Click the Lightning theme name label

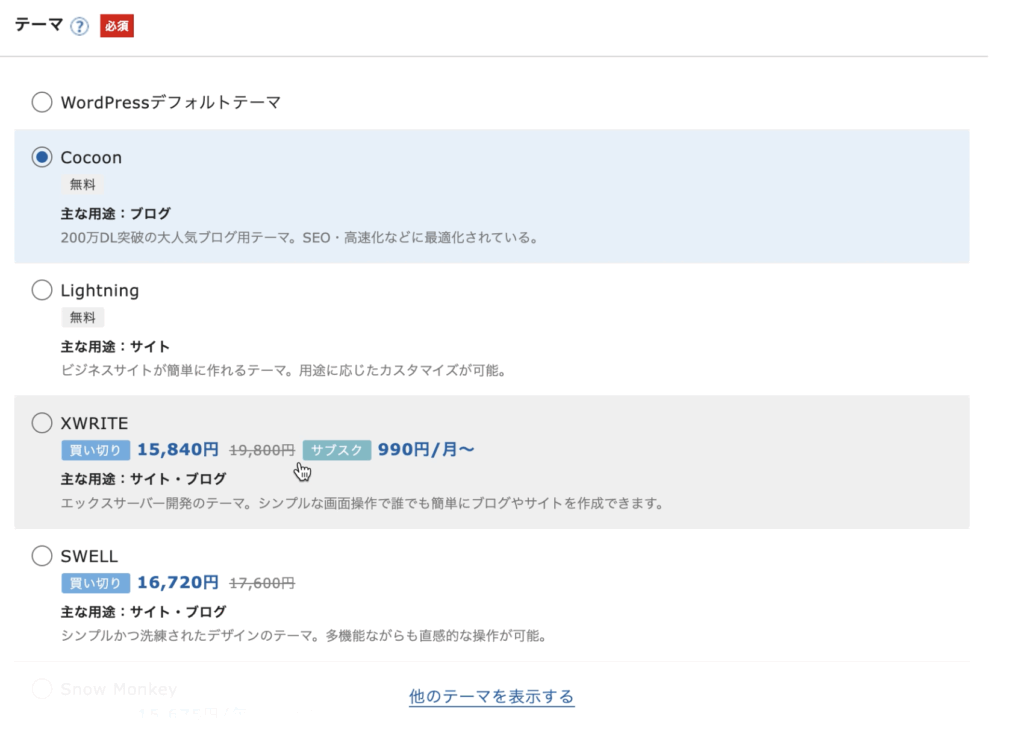coord(100,290)
